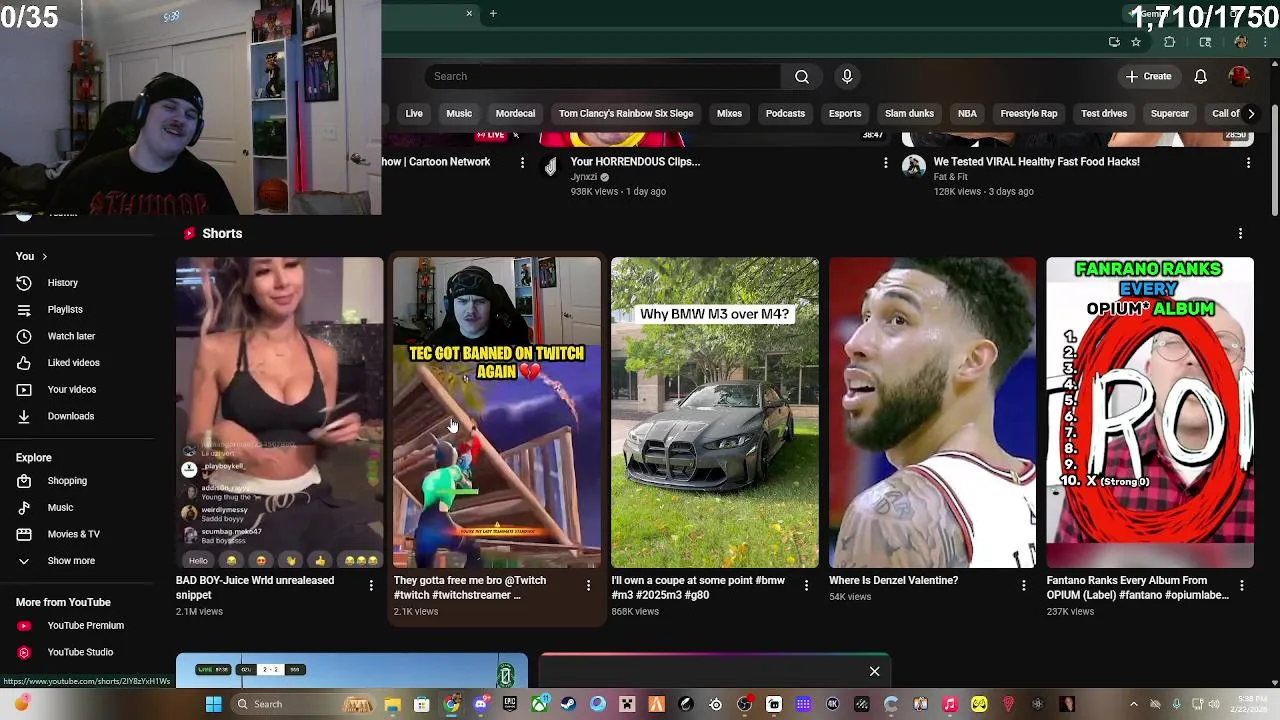Open File Explorer from taskbar
The width and height of the screenshot is (1280, 720).
point(392,704)
